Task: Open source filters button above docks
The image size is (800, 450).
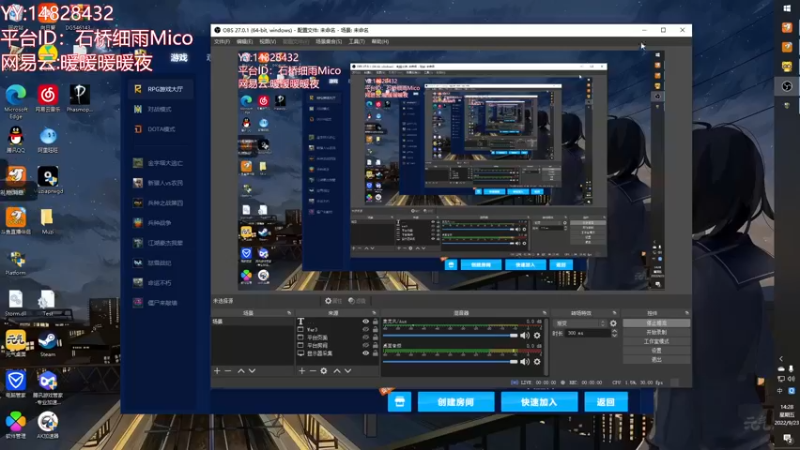Action: pyautogui.click(x=357, y=301)
